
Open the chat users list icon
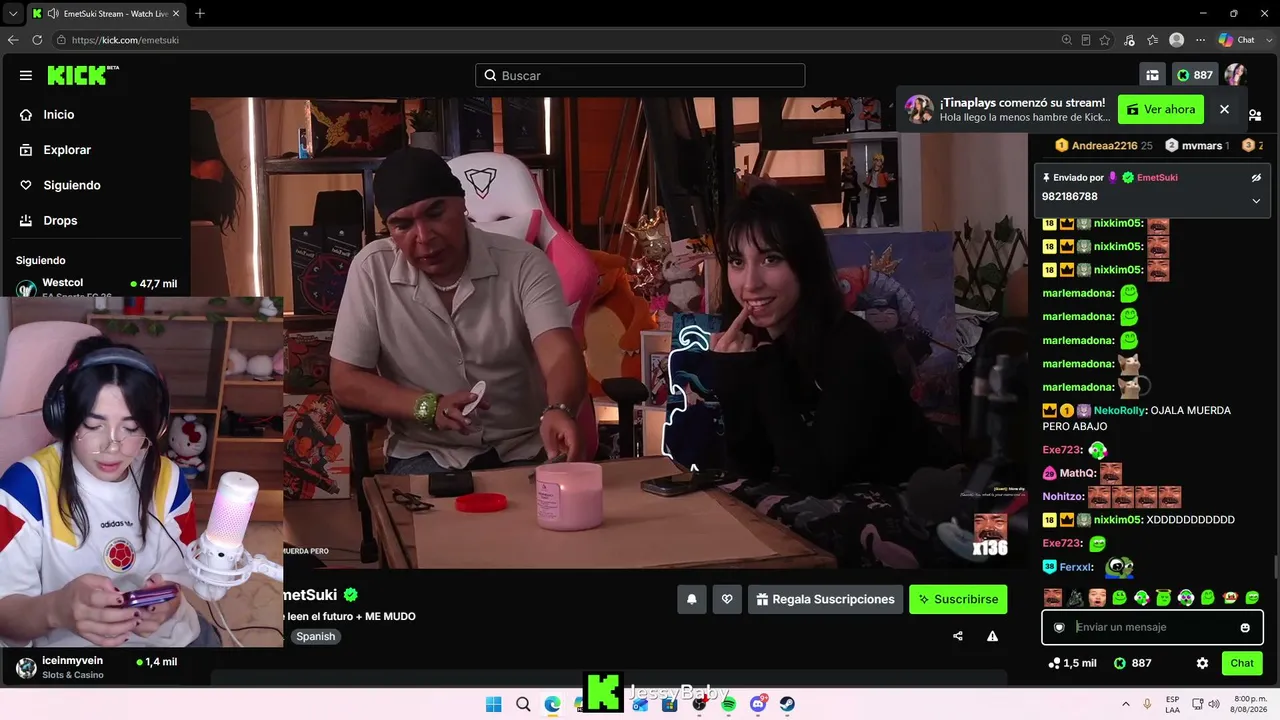1255,116
